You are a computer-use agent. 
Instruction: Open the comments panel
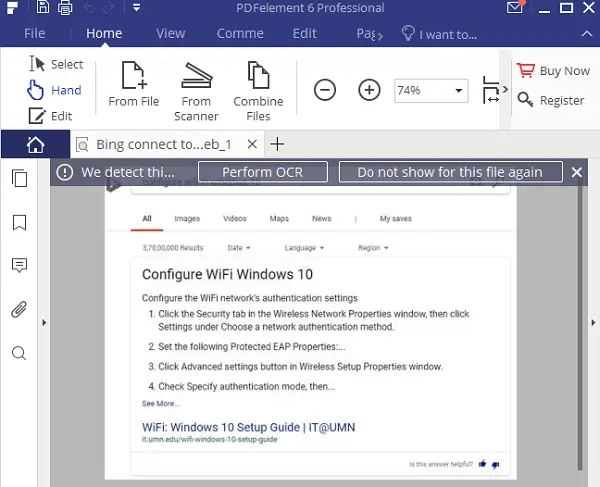(19, 265)
